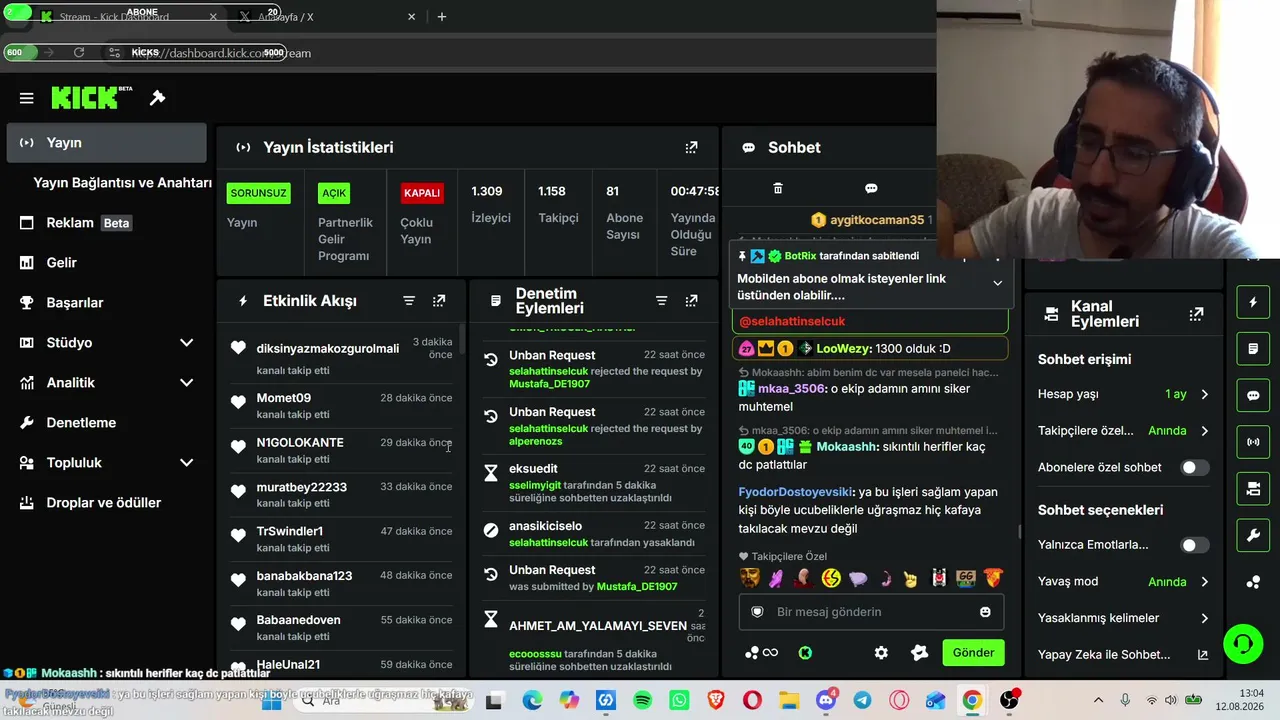Open the hamburger navigation menu
The width and height of the screenshot is (1280, 720).
(27, 98)
